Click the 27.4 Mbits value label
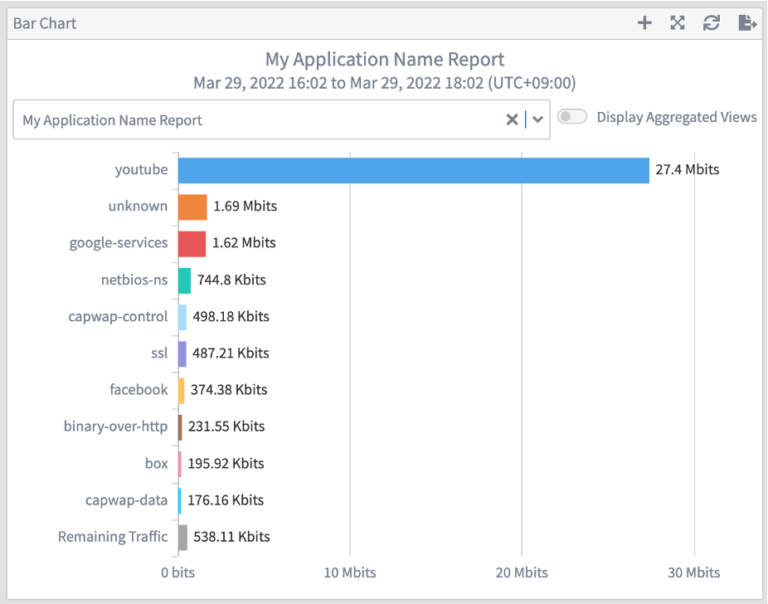 click(687, 170)
